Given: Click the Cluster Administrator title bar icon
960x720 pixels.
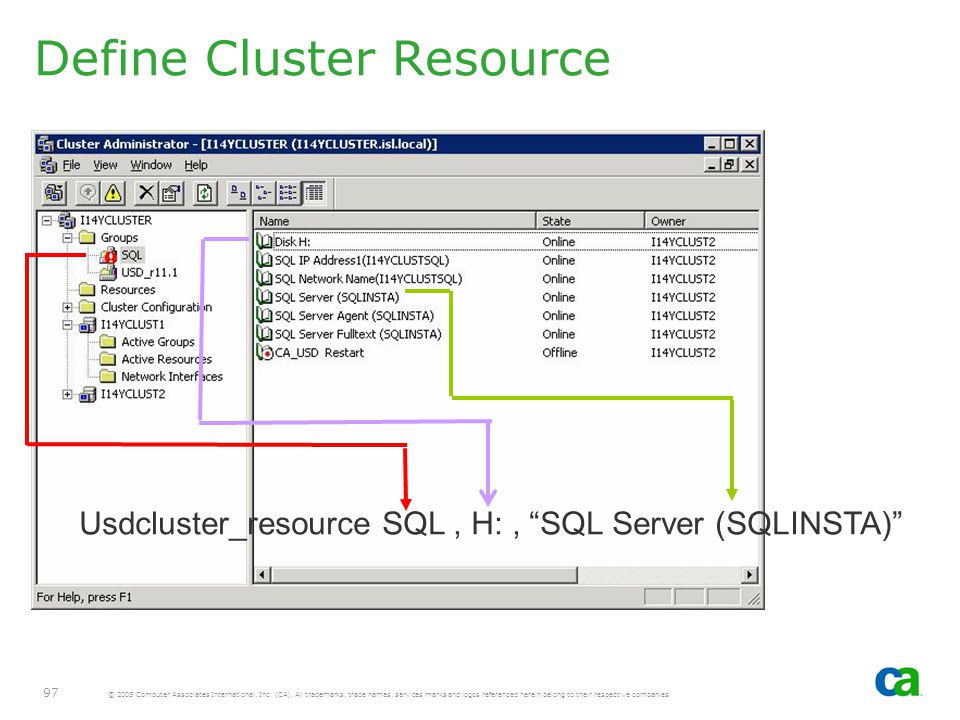Looking at the screenshot, I should 45,144.
